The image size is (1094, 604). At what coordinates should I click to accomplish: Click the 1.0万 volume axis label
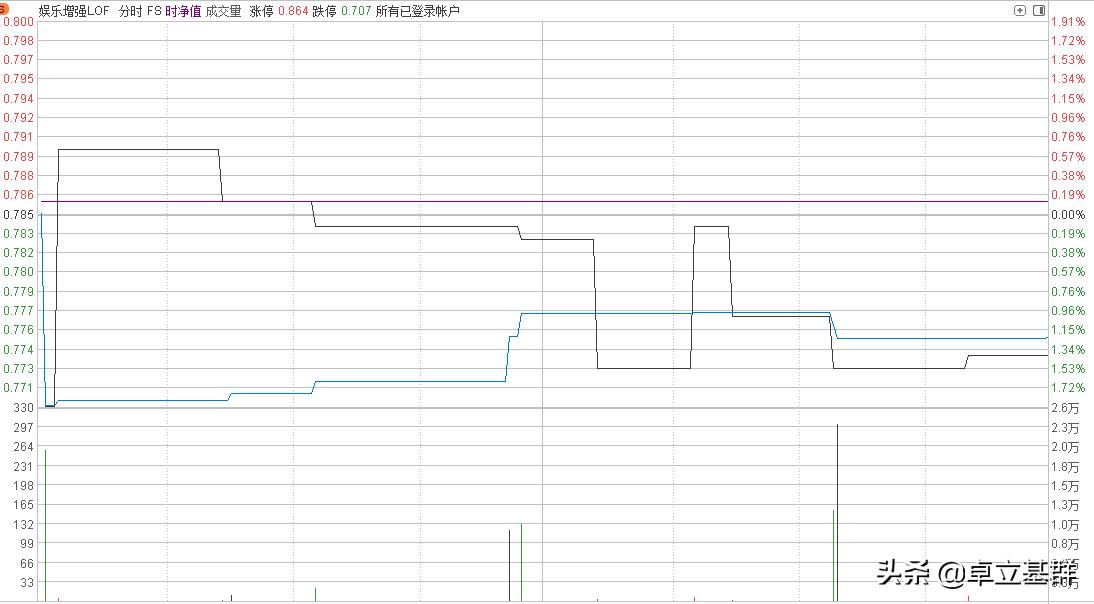click(1066, 525)
